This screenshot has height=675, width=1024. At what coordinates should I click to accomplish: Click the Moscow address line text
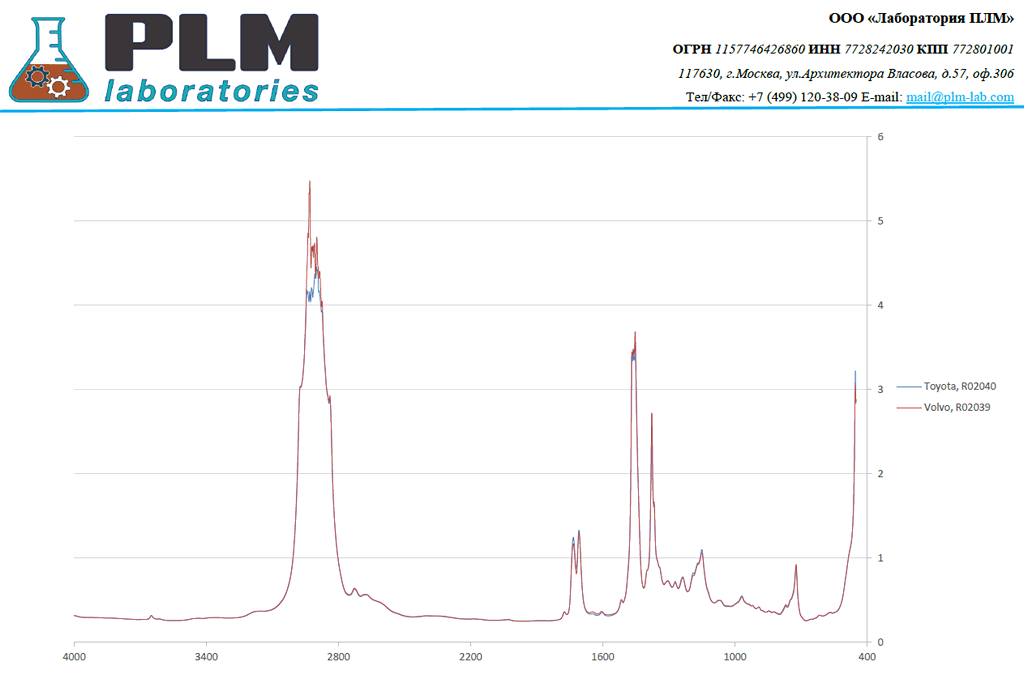coord(845,73)
